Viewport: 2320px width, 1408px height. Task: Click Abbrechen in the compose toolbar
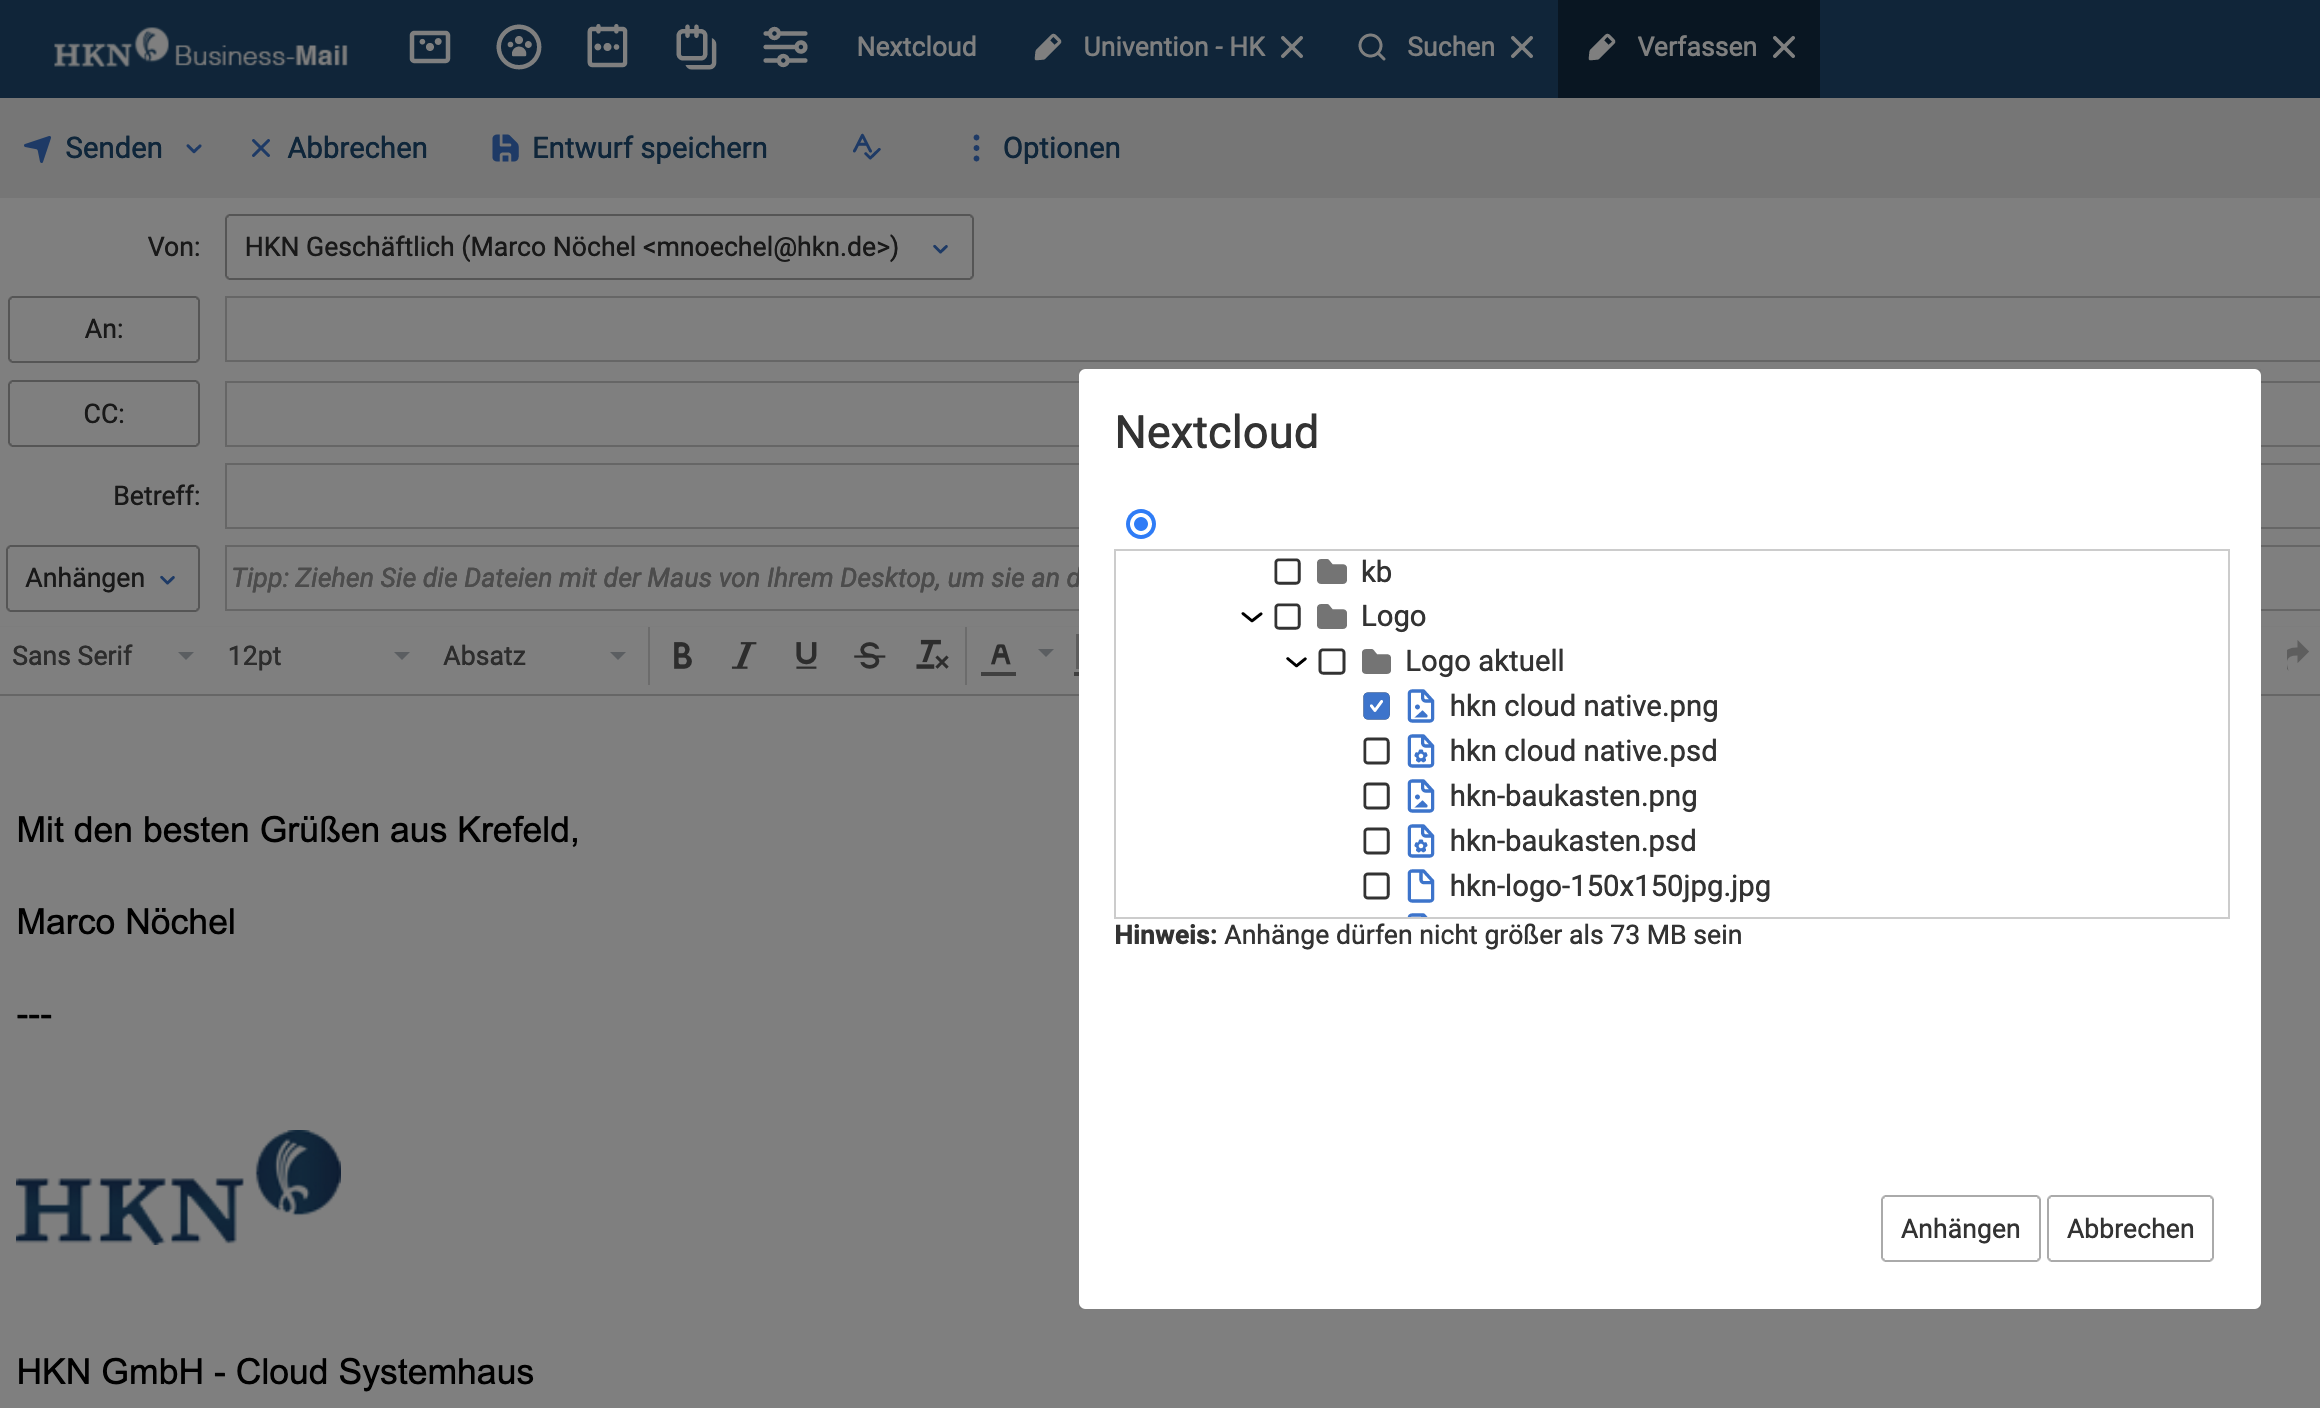click(339, 148)
